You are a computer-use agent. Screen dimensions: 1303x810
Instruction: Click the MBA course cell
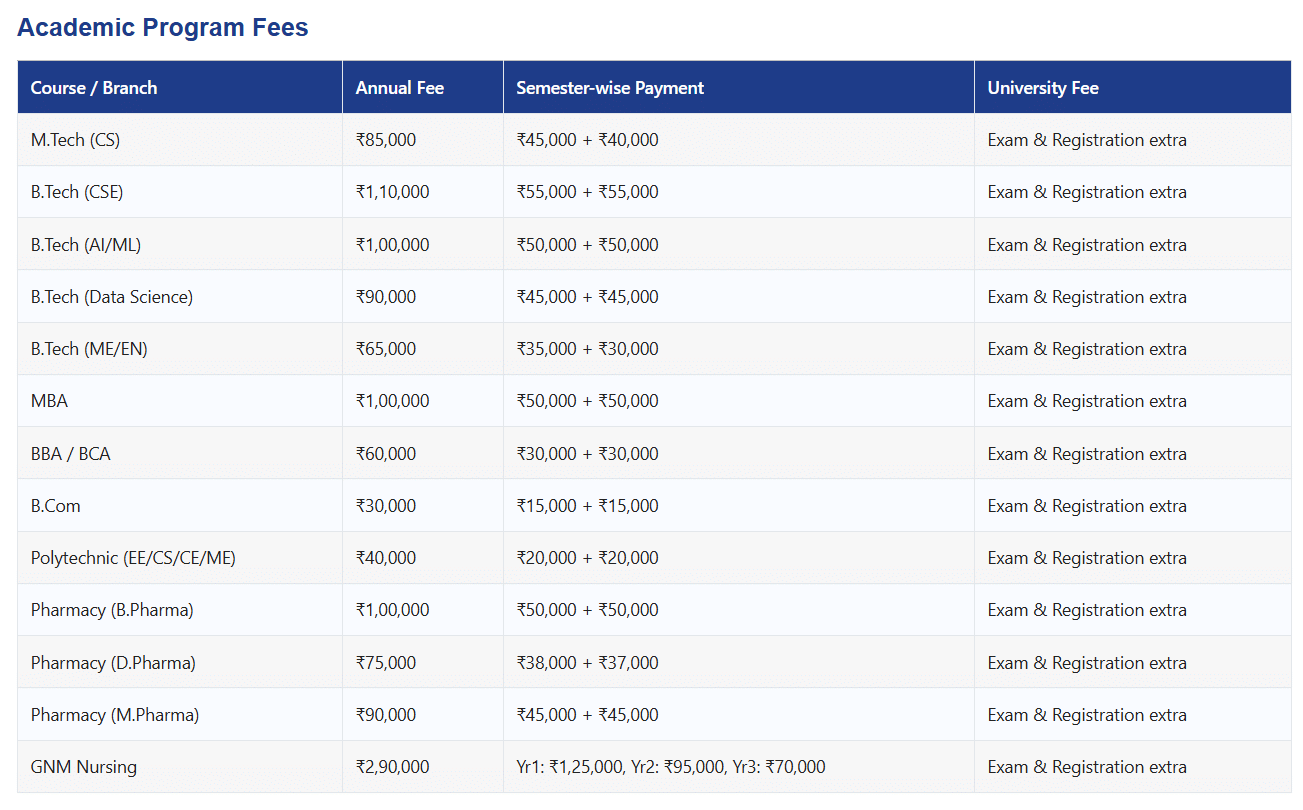pyautogui.click(x=49, y=401)
